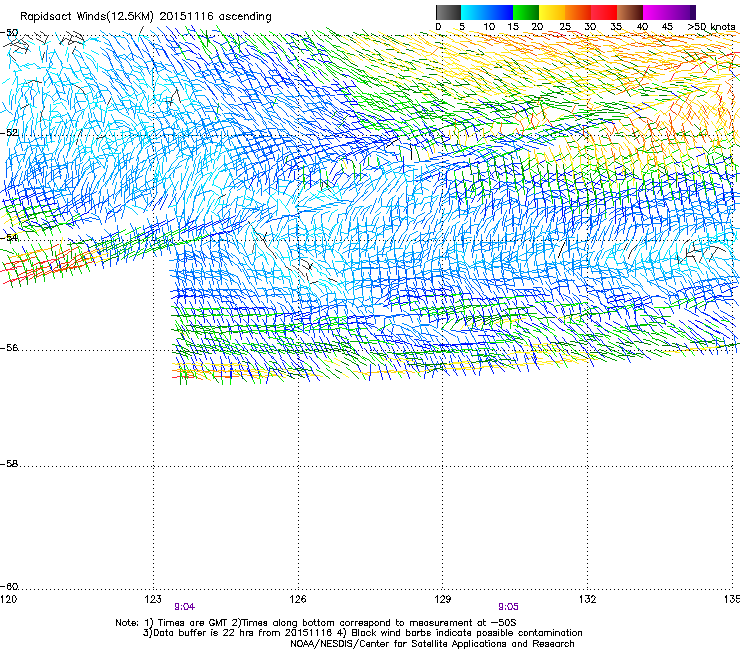The height and width of the screenshot is (650, 740).
Task: Click the '123' longitude axis label
Action: 153,599
